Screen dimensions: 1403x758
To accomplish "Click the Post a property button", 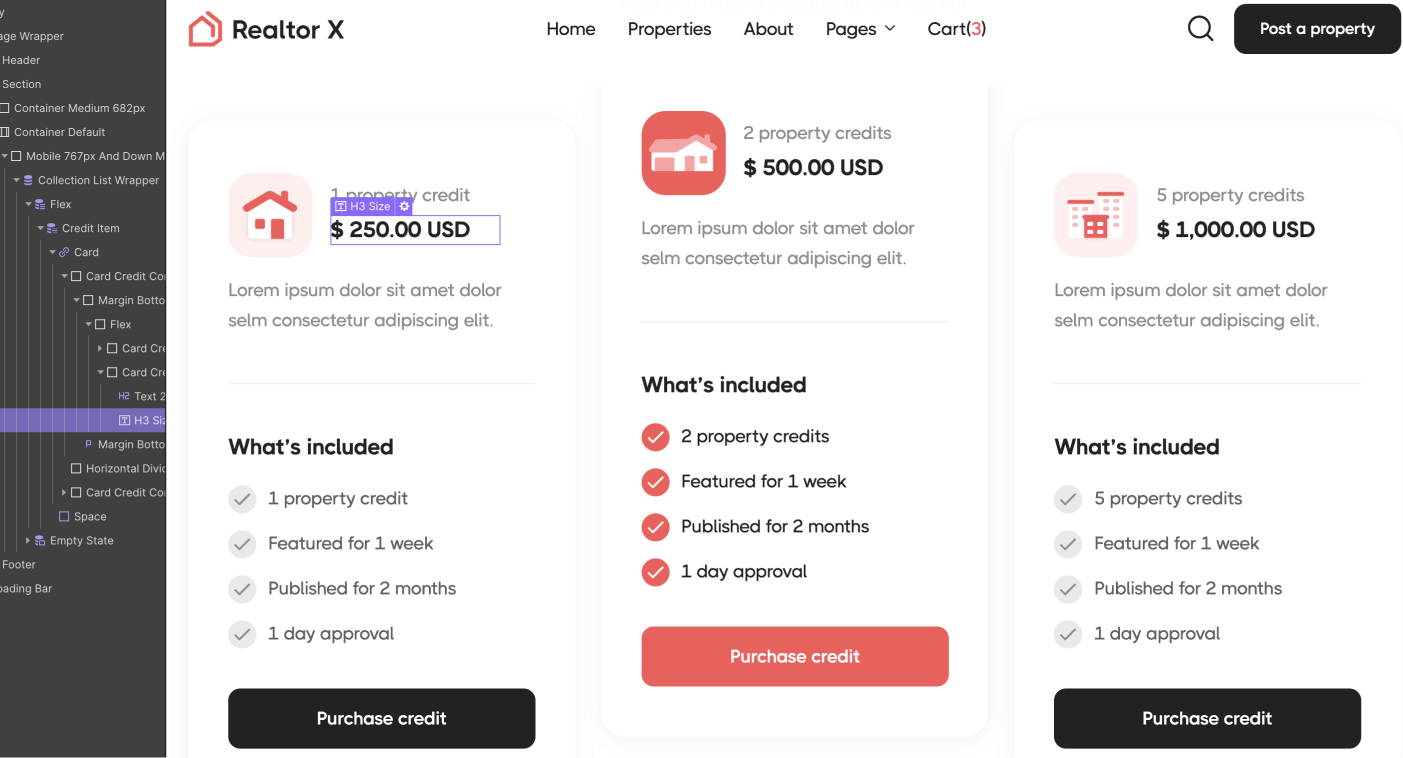I will 1316,29.
